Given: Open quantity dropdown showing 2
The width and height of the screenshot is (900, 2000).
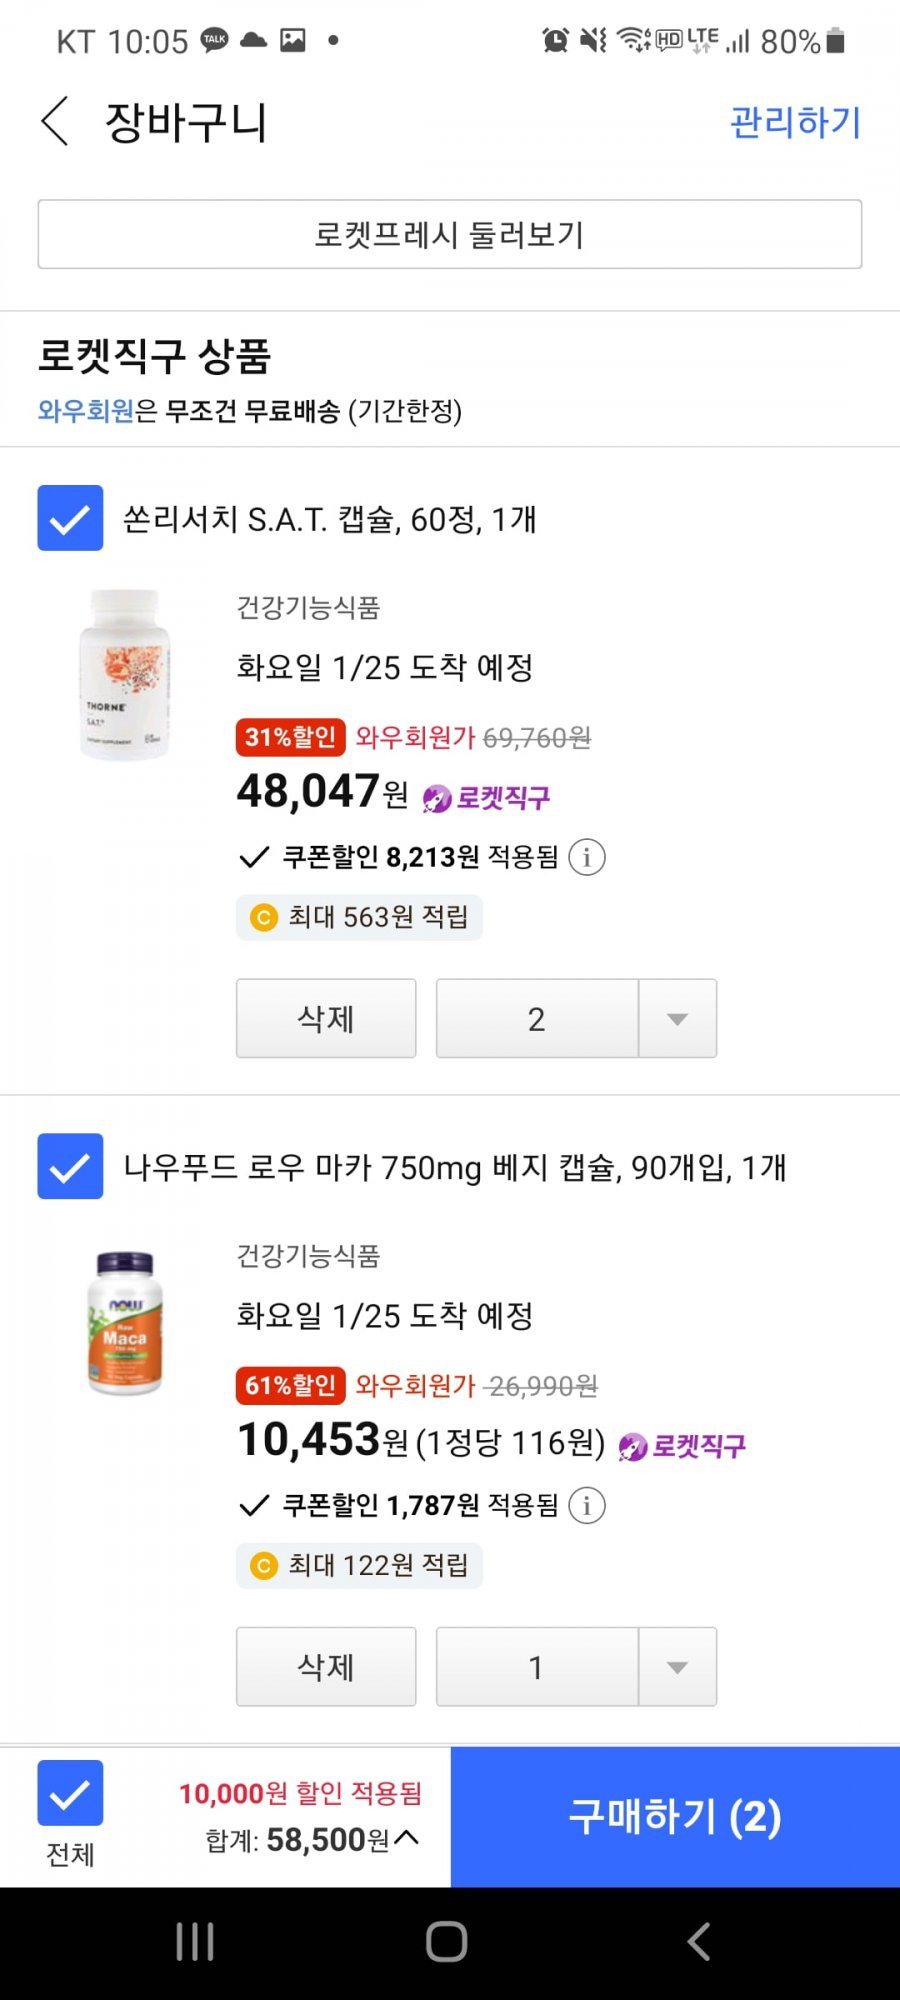Looking at the screenshot, I should (576, 1018).
